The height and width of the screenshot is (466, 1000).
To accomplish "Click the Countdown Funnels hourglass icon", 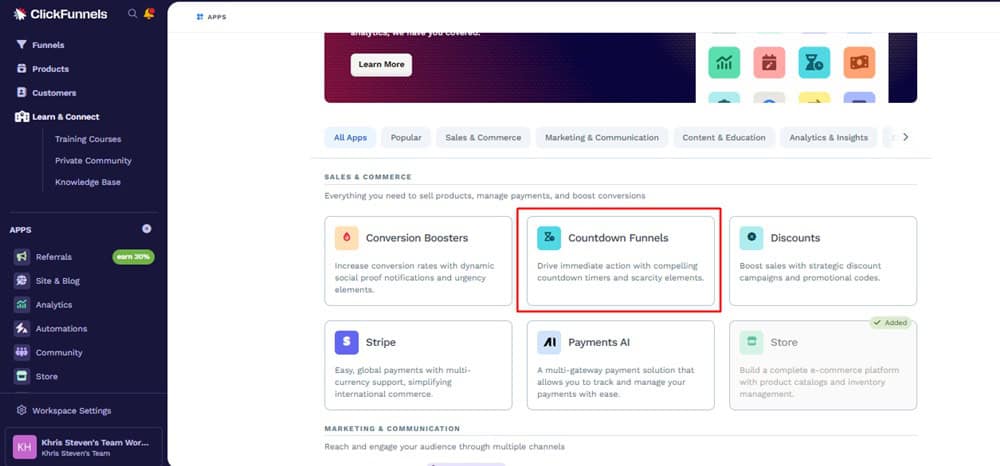I will coord(549,238).
